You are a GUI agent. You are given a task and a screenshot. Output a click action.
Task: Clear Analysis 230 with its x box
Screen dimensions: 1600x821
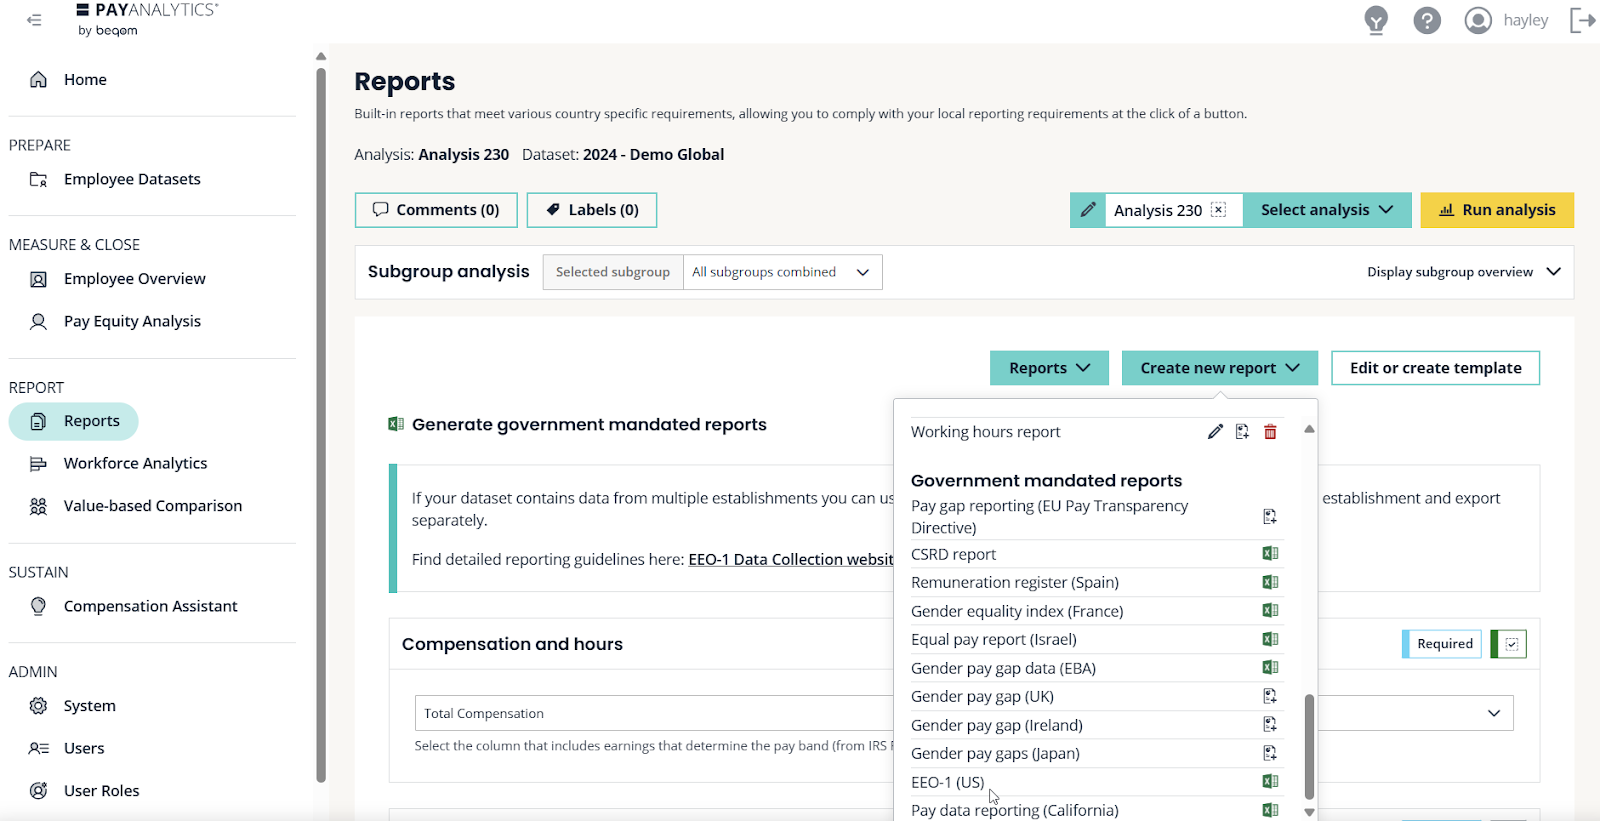(x=1218, y=210)
